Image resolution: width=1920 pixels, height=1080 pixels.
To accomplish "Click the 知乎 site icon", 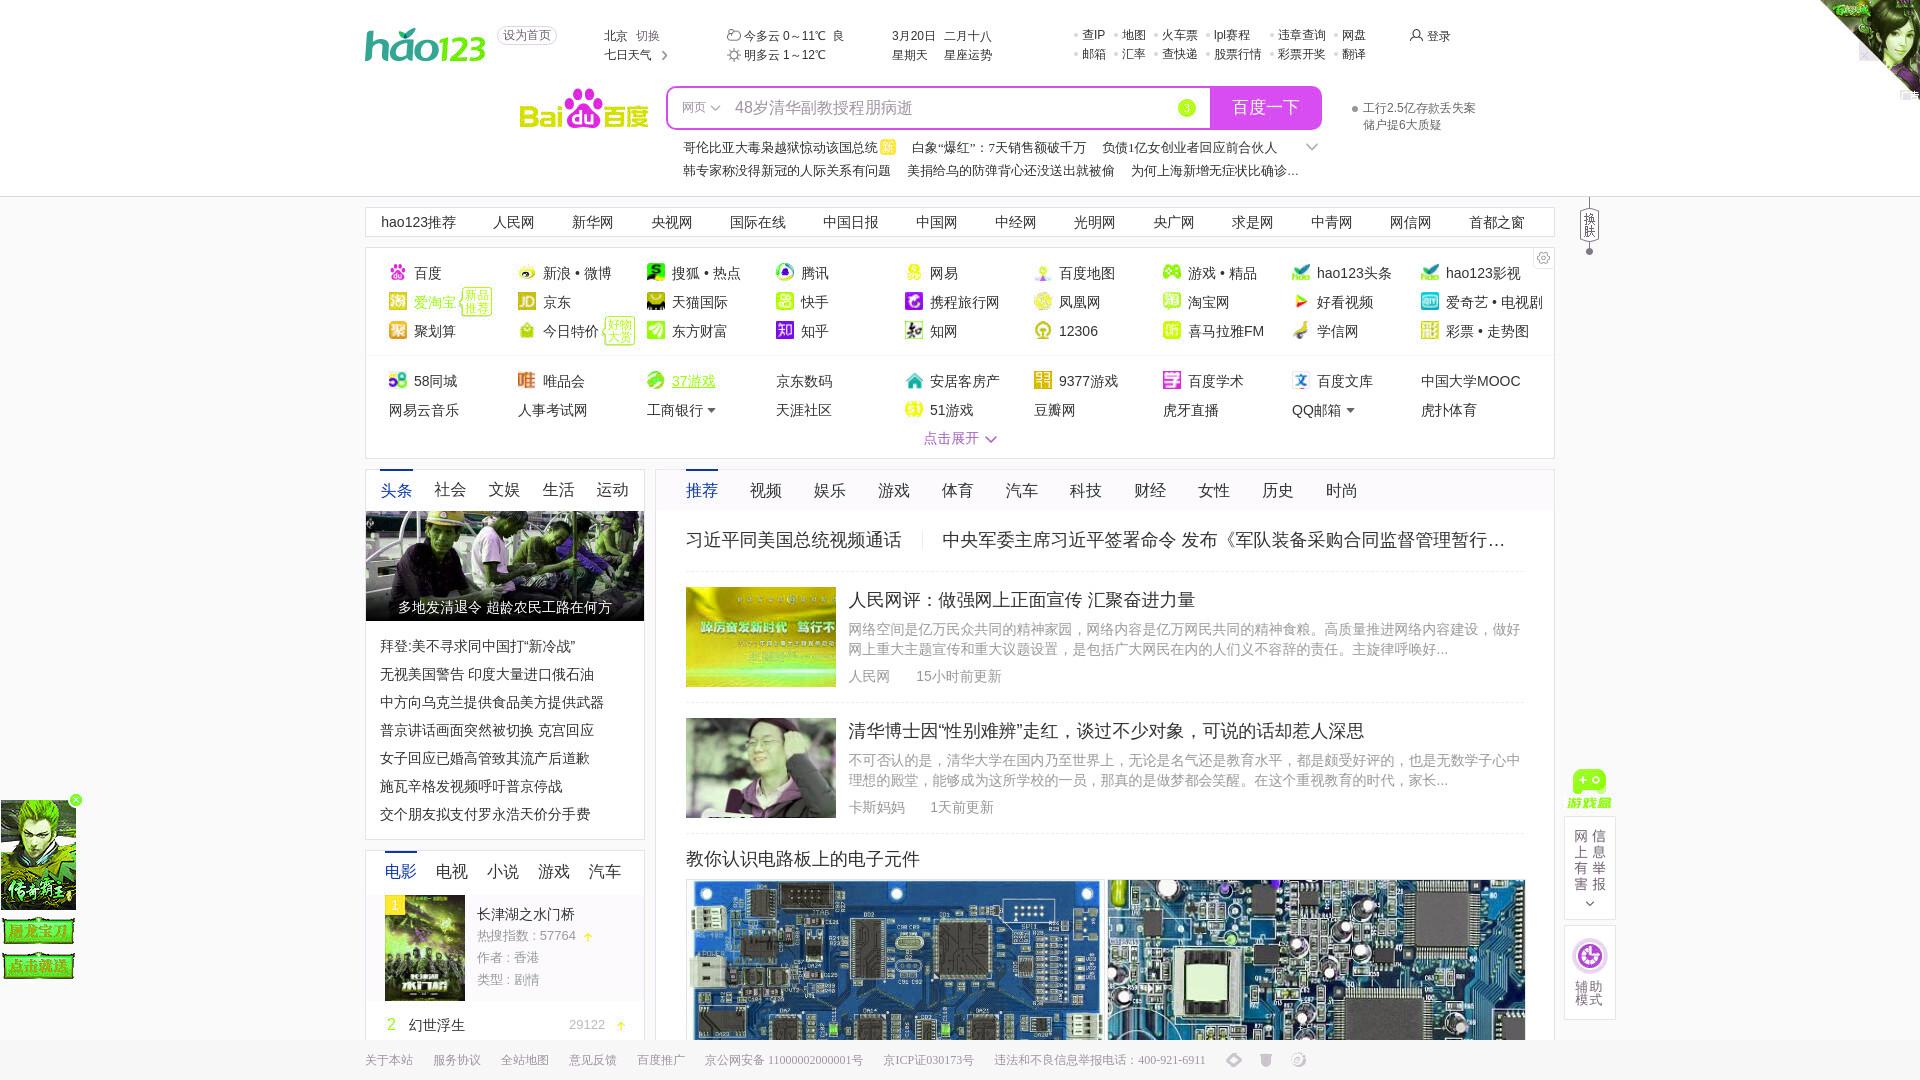I will click(x=785, y=330).
